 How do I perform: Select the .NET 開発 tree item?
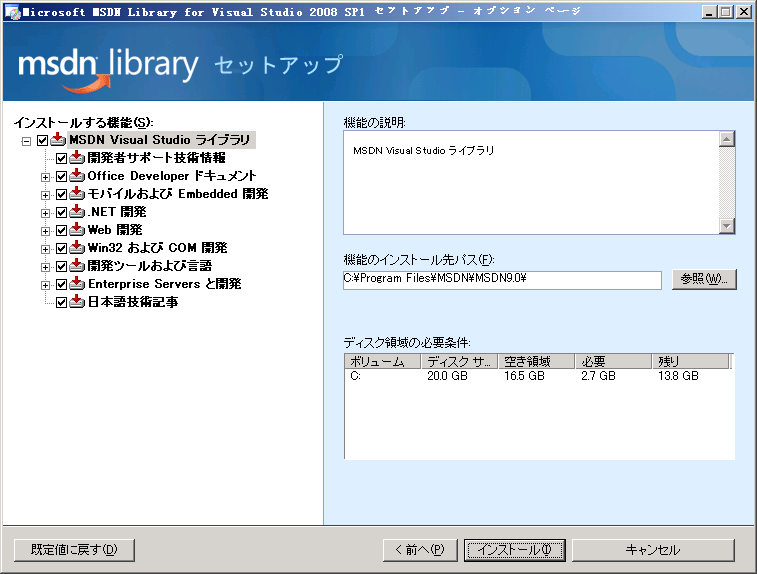(117, 212)
